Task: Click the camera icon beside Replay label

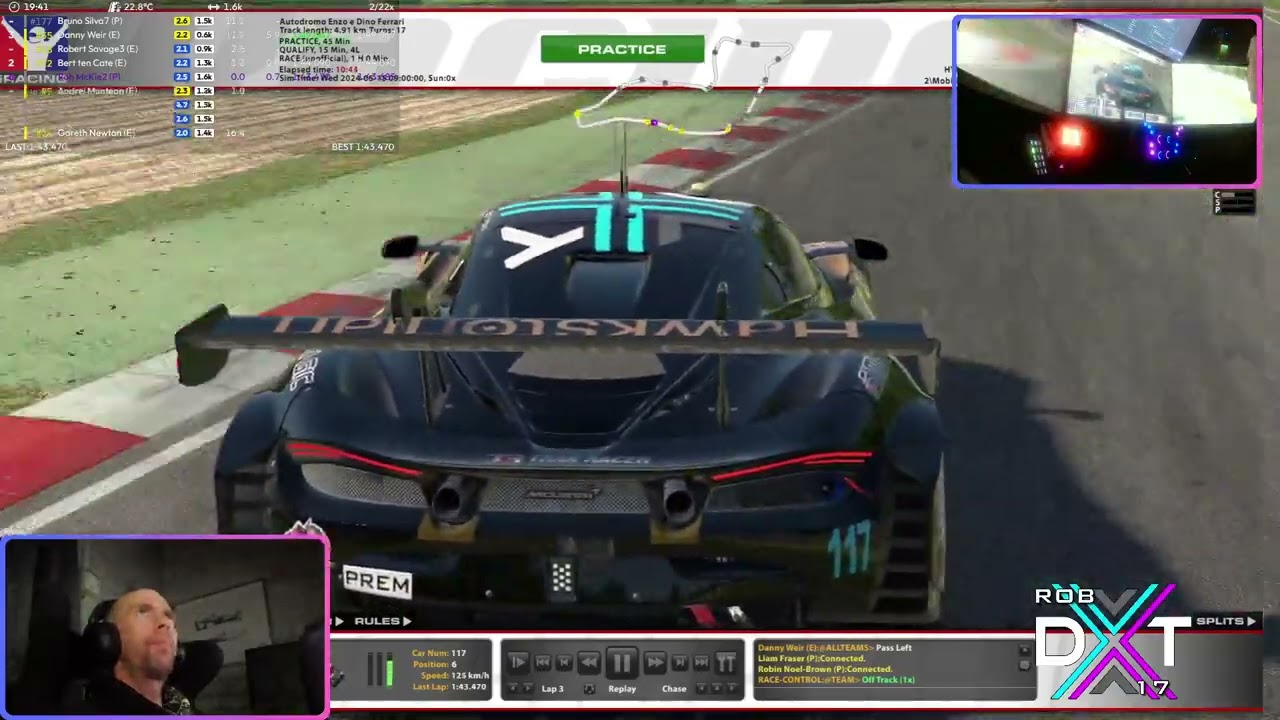Action: coord(589,689)
